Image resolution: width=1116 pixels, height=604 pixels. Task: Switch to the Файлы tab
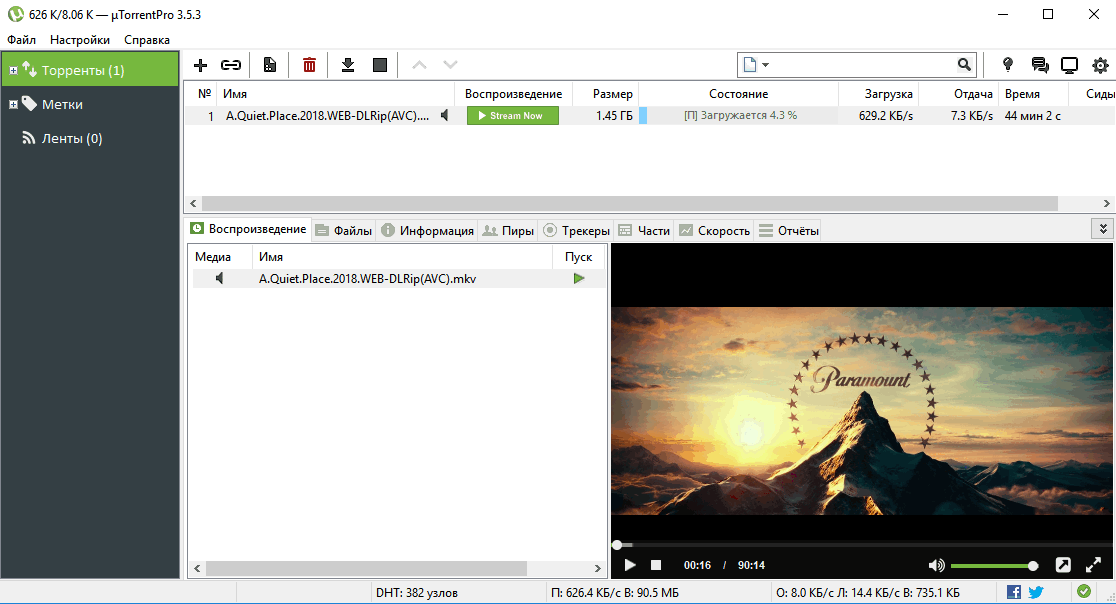tap(344, 231)
